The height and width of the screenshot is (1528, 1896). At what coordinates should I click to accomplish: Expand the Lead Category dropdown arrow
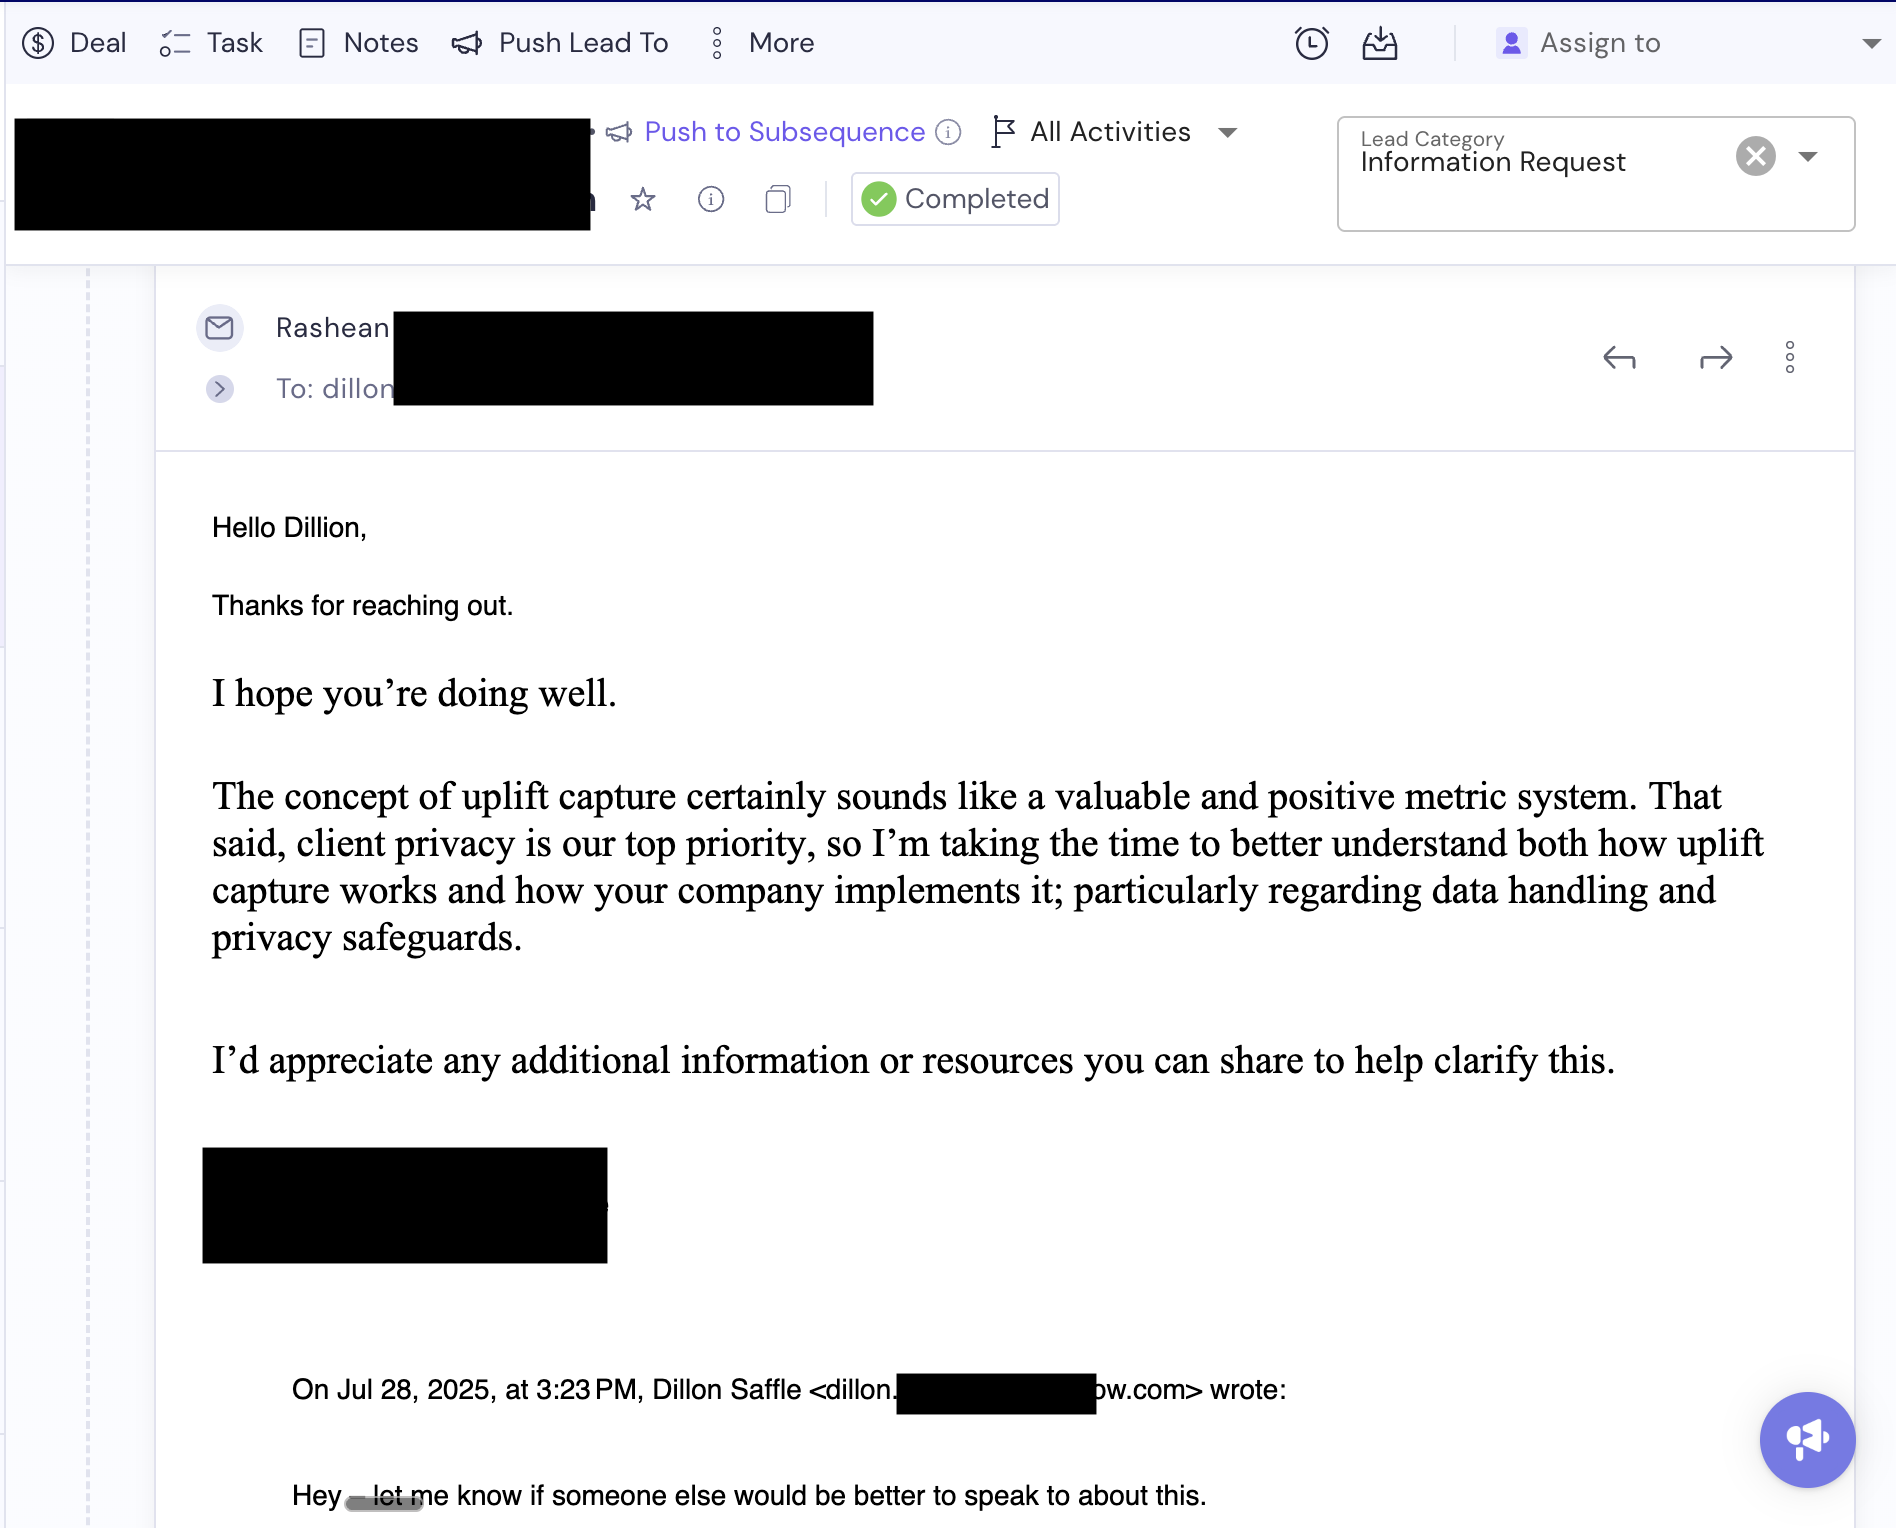point(1808,156)
